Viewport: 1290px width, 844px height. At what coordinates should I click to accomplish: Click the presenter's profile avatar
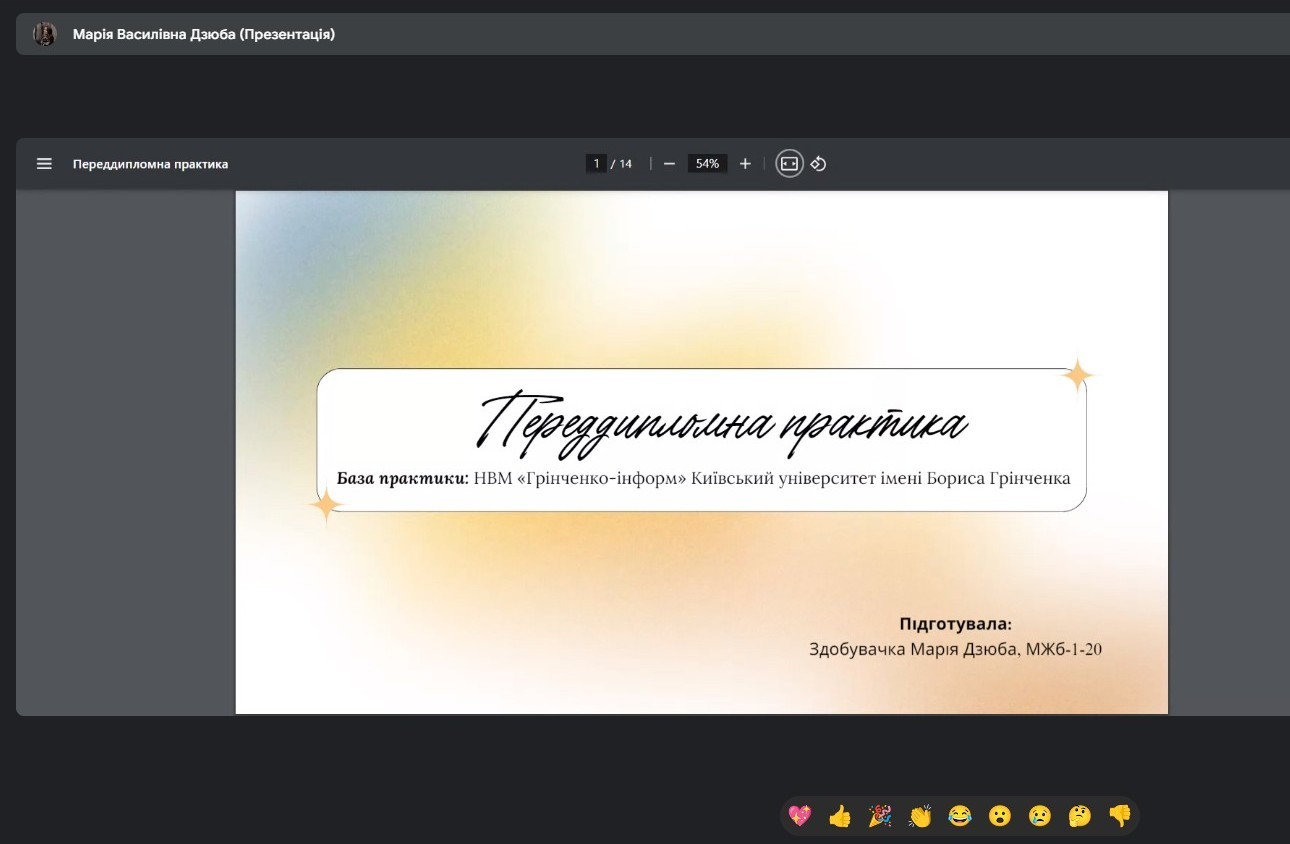pyautogui.click(x=45, y=34)
